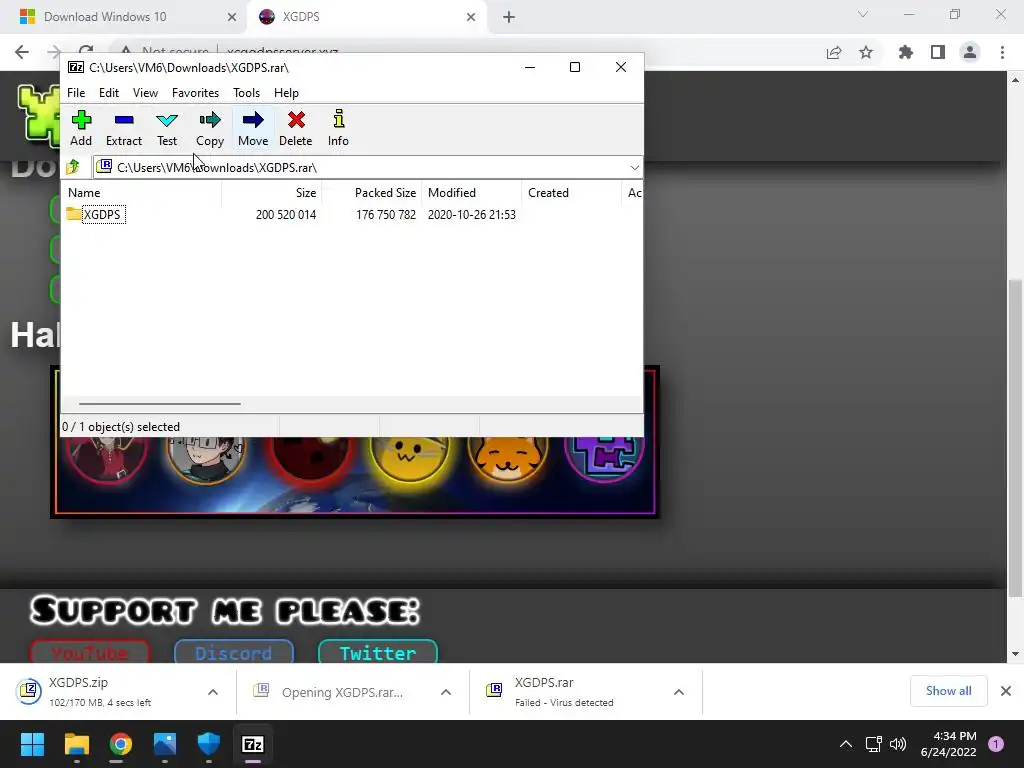Open clock showing 4:34 PM
This screenshot has width=1024, height=768.
(x=948, y=744)
